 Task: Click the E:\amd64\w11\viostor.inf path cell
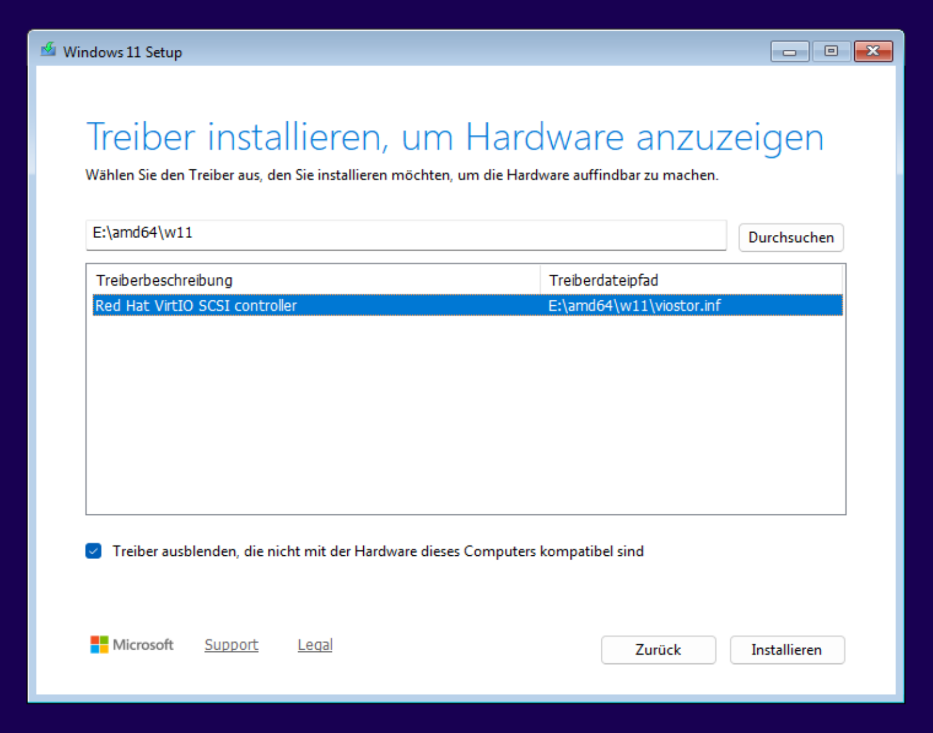(634, 306)
